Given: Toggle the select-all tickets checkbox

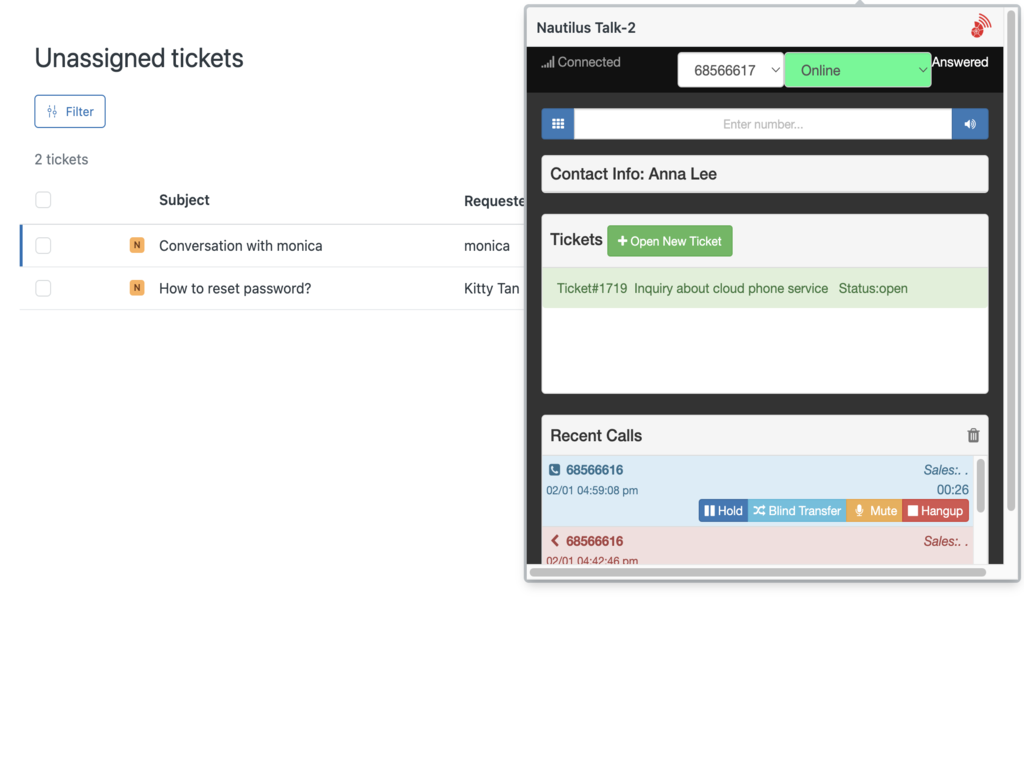Looking at the screenshot, I should pos(43,200).
